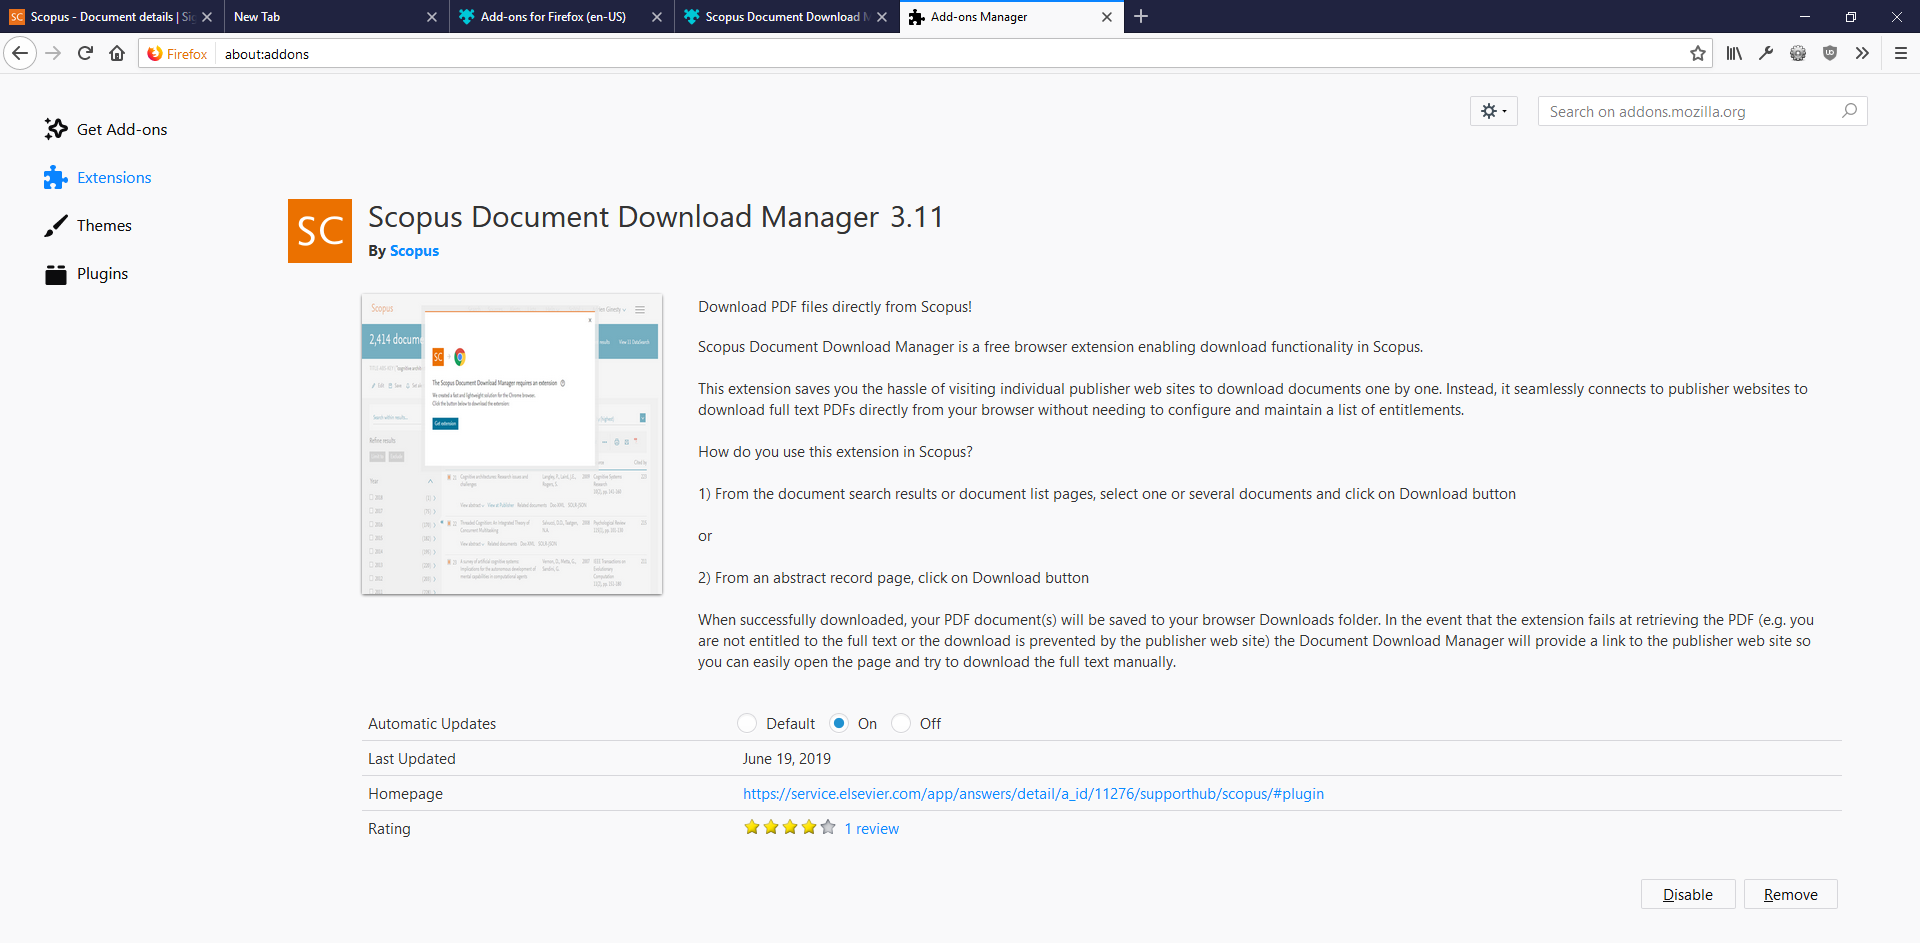1920x943 pixels.
Task: Select Extensions in the sidebar
Action: tap(98, 177)
